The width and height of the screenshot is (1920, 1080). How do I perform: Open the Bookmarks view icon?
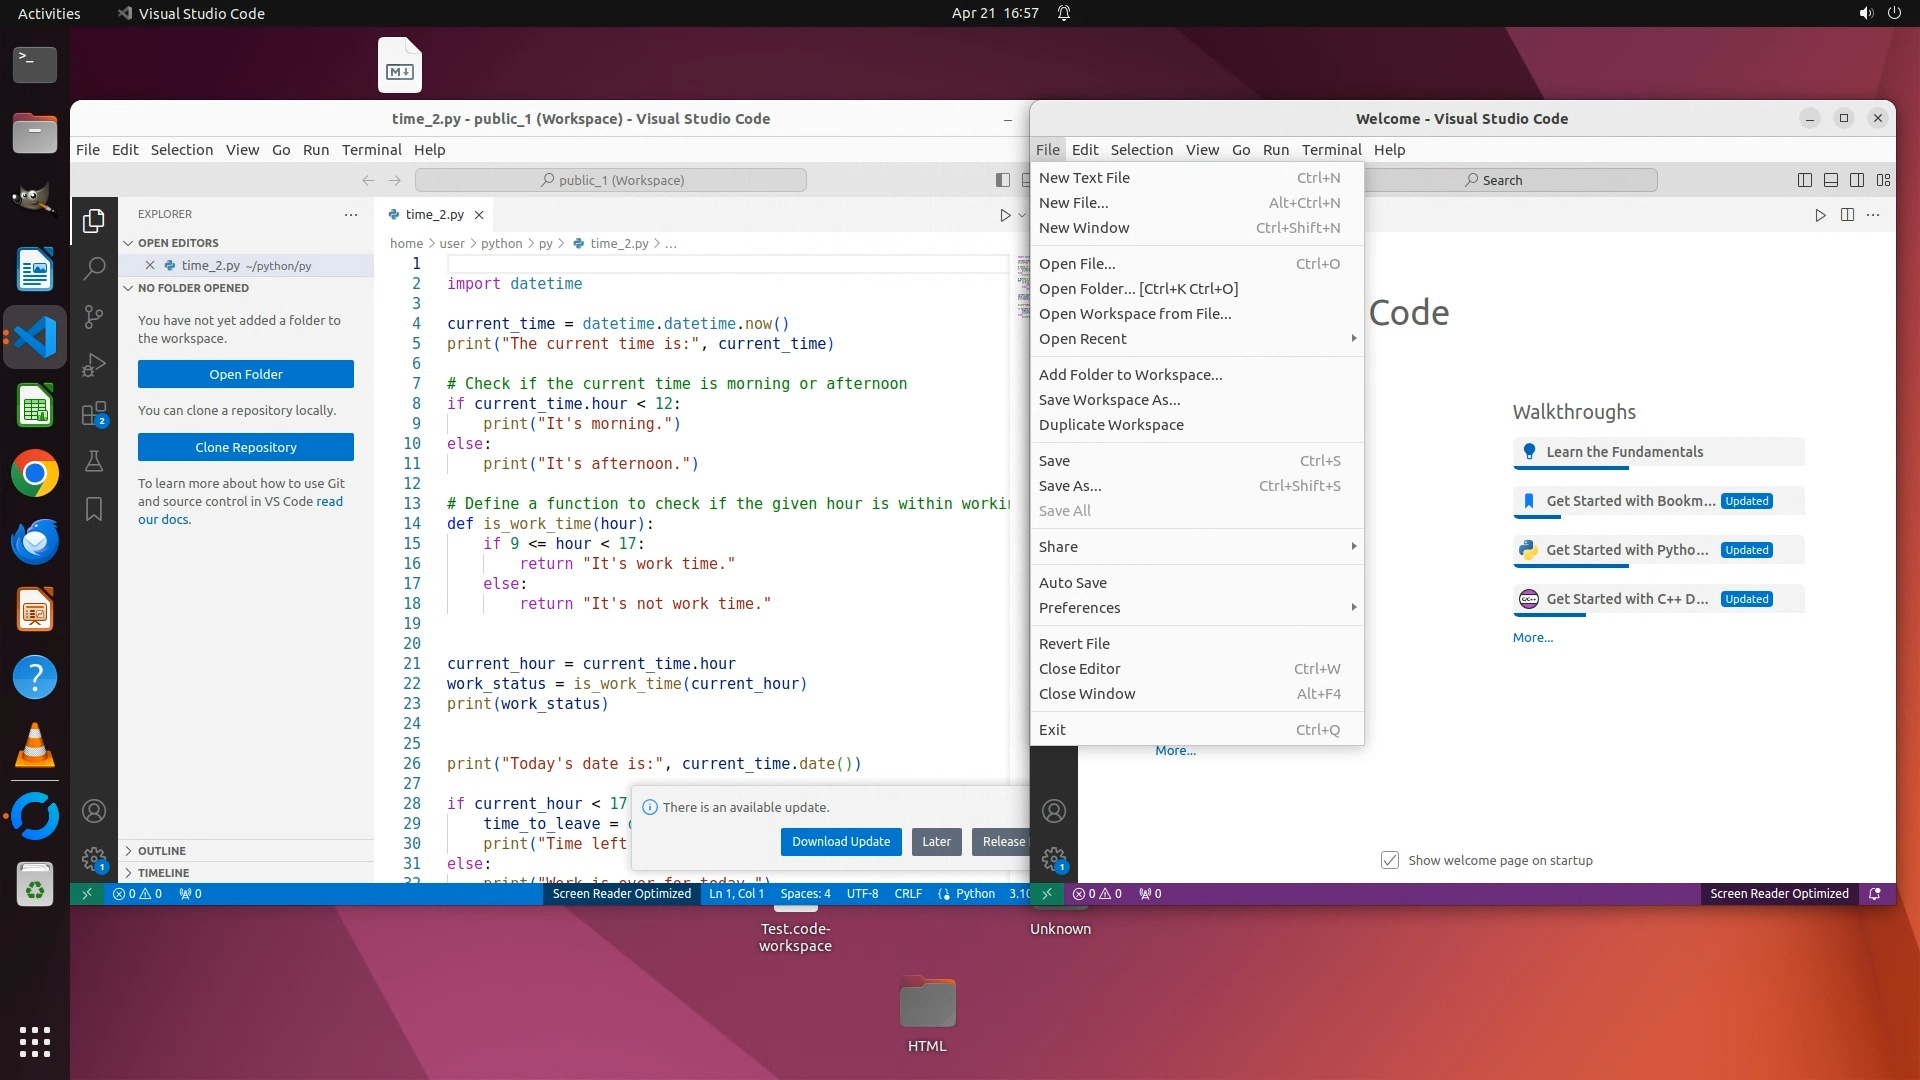pyautogui.click(x=94, y=509)
